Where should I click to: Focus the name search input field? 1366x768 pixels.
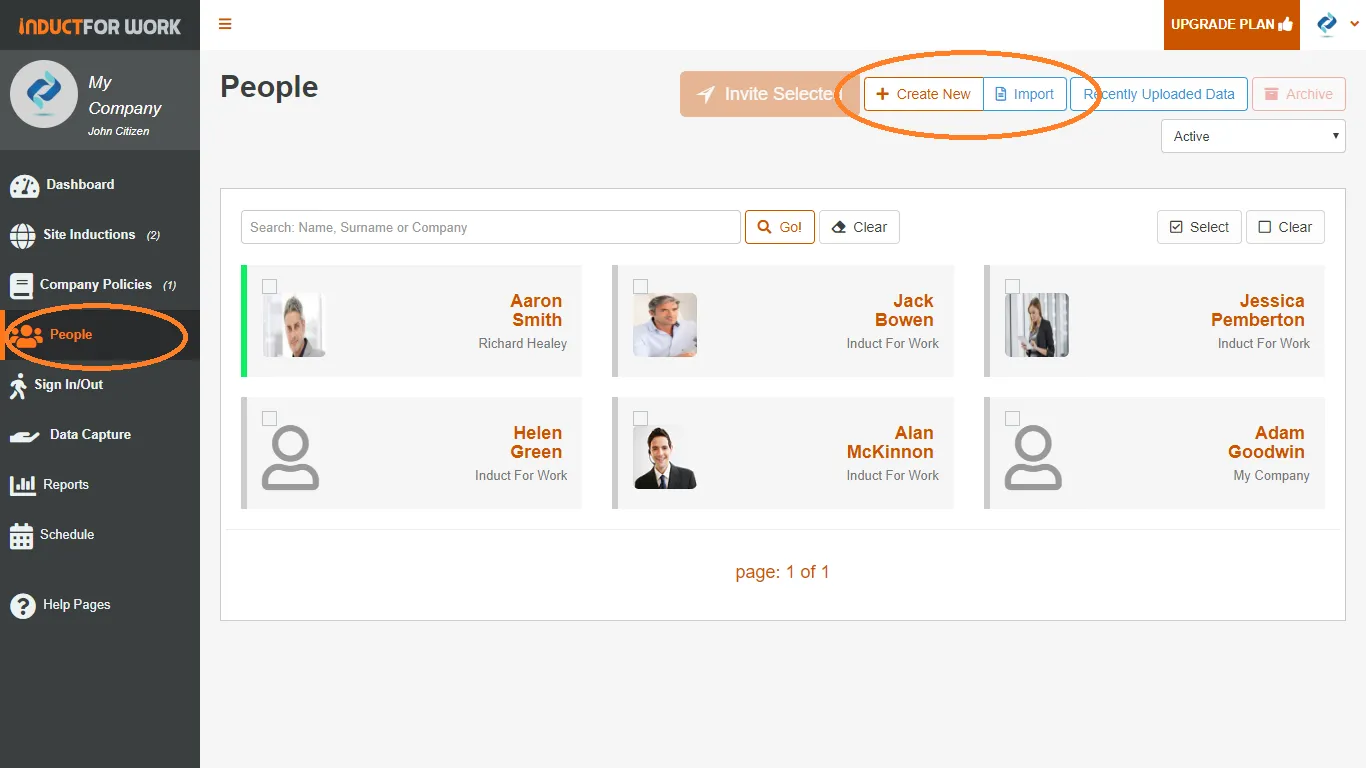(491, 227)
